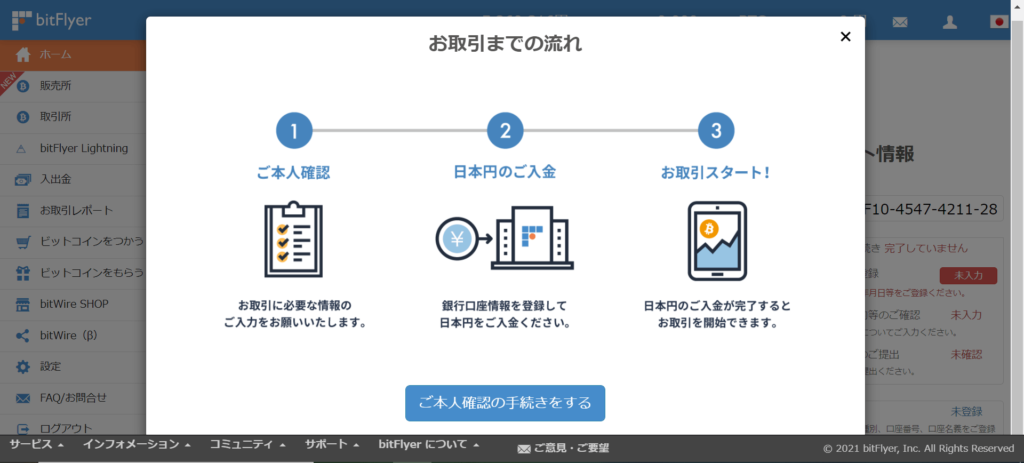
Task: Click the money icon beside 入出金
Action: click(x=23, y=180)
